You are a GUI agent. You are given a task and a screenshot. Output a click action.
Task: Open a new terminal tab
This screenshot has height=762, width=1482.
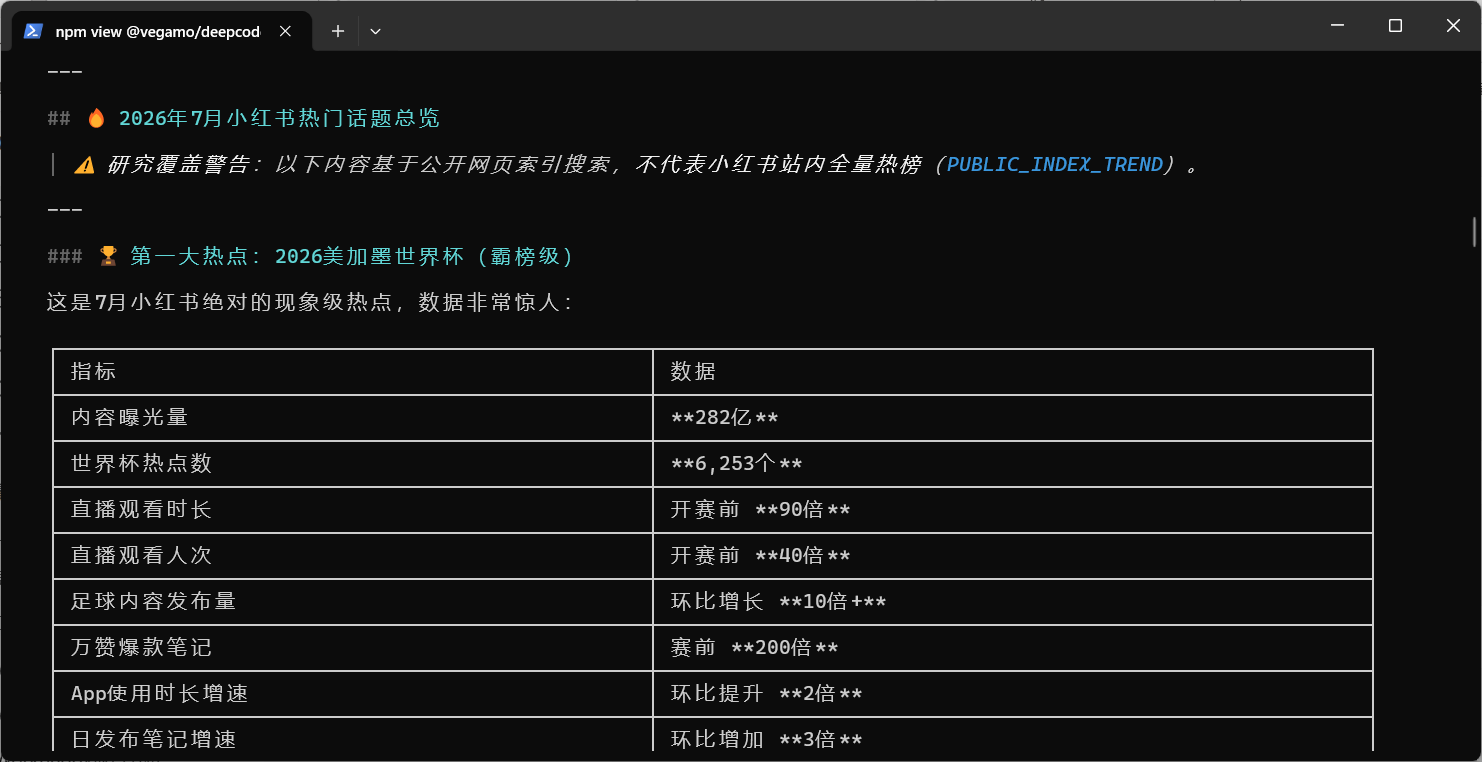(338, 31)
